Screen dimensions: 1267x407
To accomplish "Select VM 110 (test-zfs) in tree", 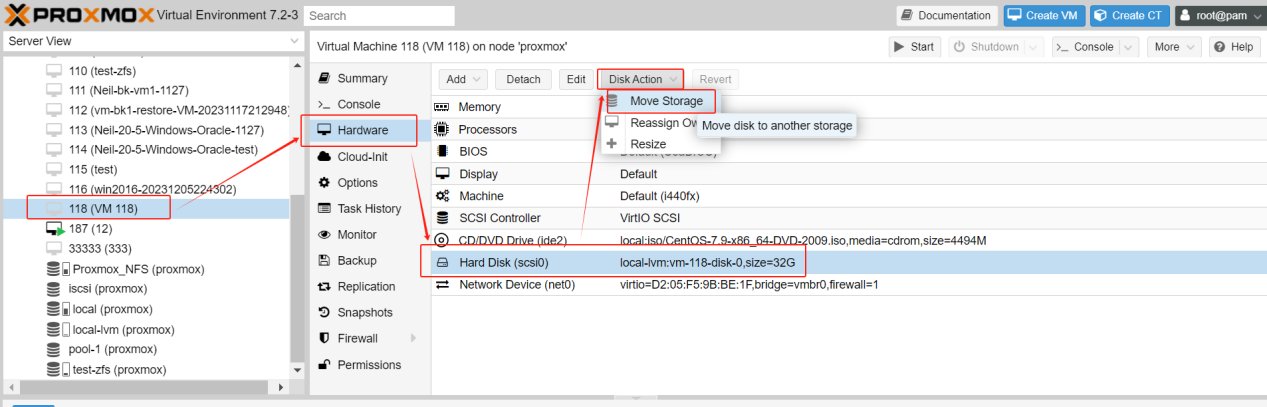I will [102, 71].
